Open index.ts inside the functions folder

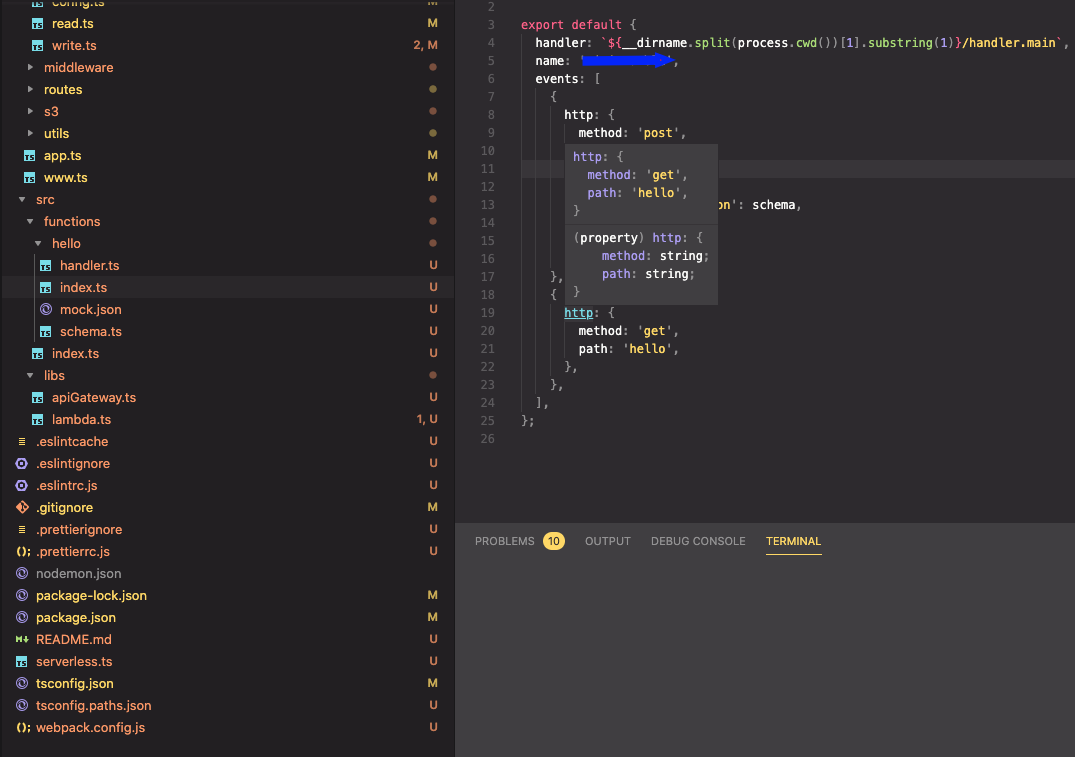(75, 354)
